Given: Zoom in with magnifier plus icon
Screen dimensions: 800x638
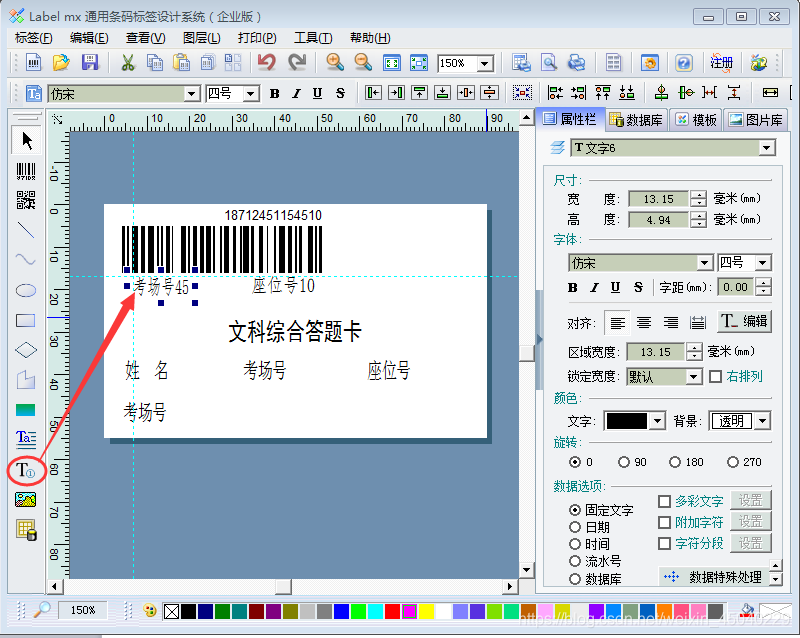Looking at the screenshot, I should tap(335, 63).
